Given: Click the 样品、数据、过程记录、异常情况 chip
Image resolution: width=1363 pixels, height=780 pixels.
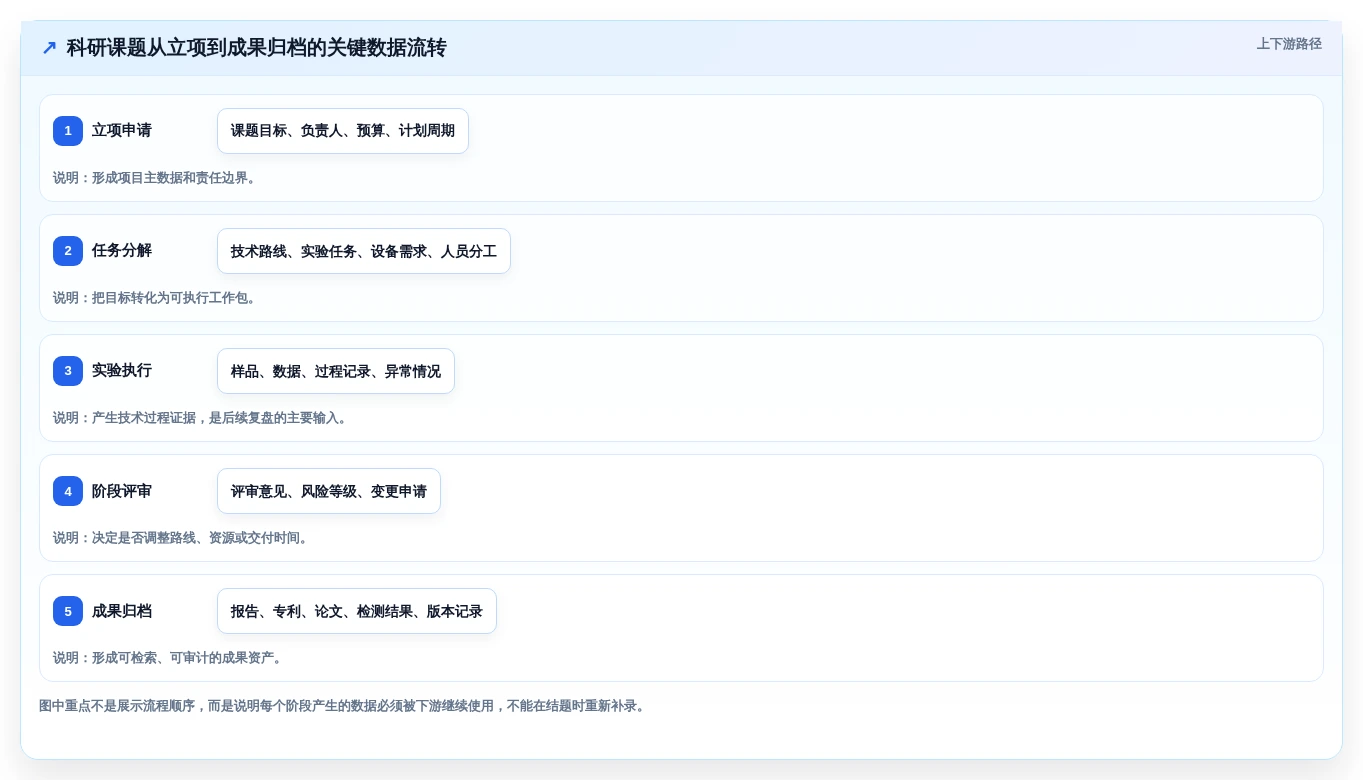Looking at the screenshot, I should (x=336, y=371).
